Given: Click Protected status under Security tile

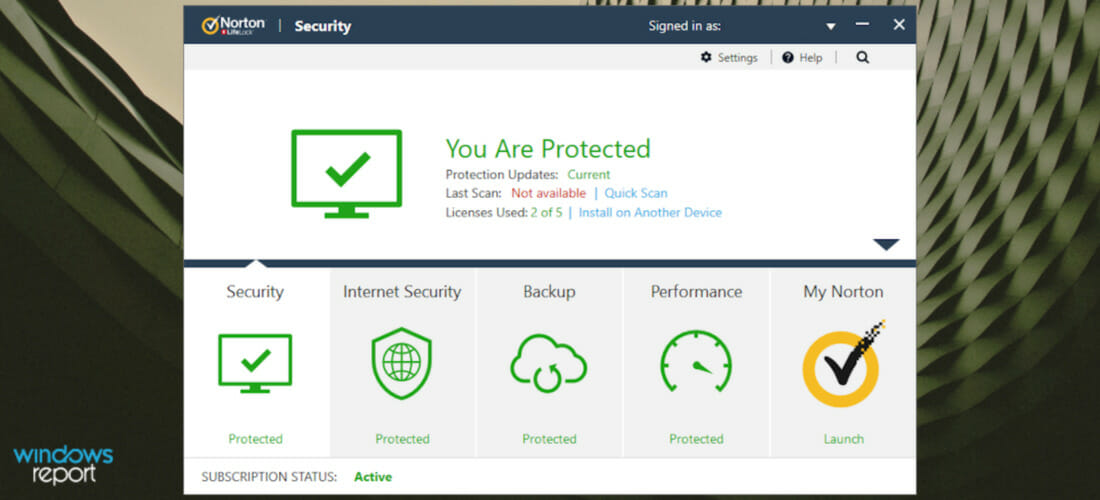Looking at the screenshot, I should 255,439.
